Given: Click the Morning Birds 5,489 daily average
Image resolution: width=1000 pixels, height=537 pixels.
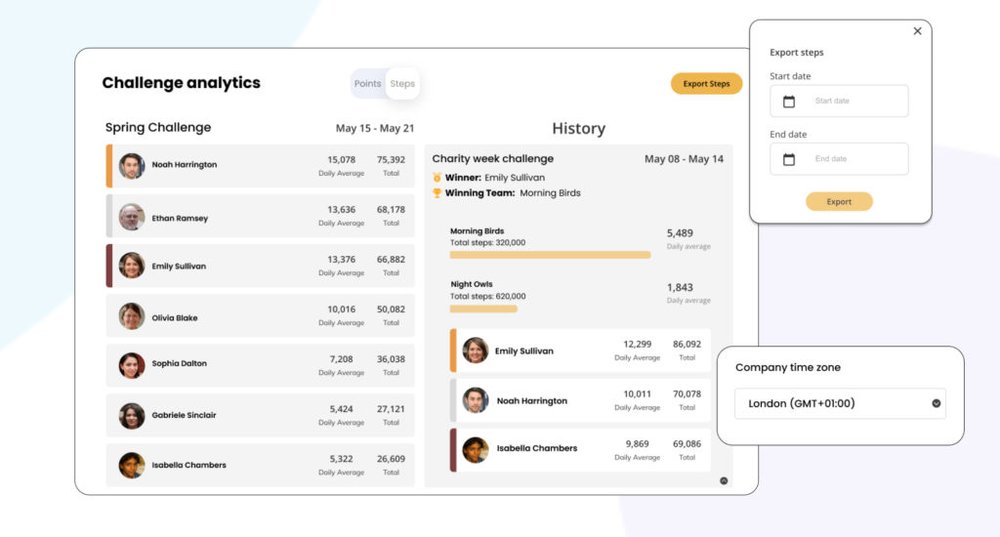Looking at the screenshot, I should (x=680, y=233).
